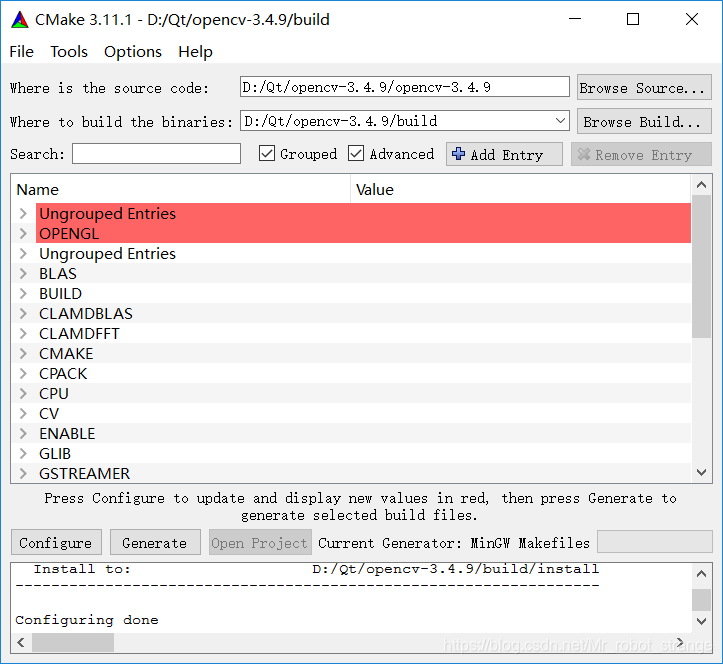The image size is (723, 664).
Task: Expand the CLAMDFFT group
Action: click(x=23, y=333)
